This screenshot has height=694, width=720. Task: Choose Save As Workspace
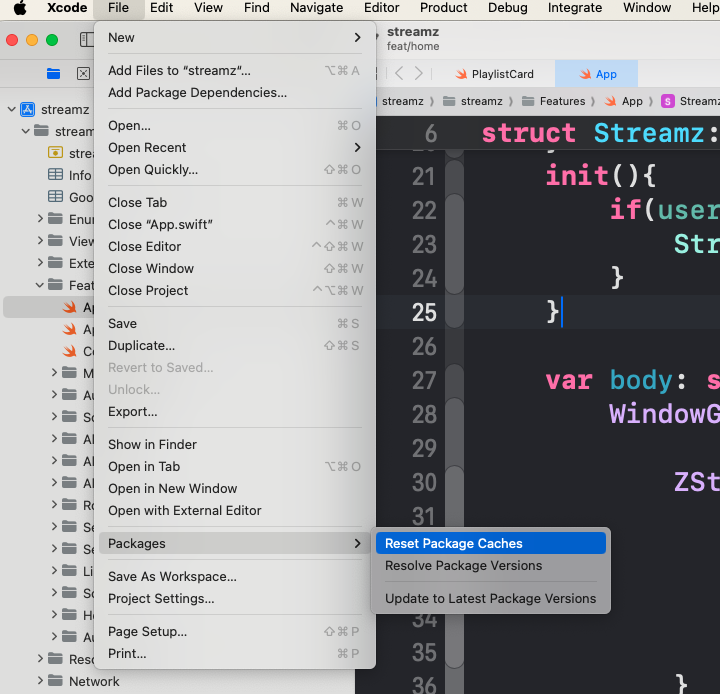pyautogui.click(x=235, y=576)
